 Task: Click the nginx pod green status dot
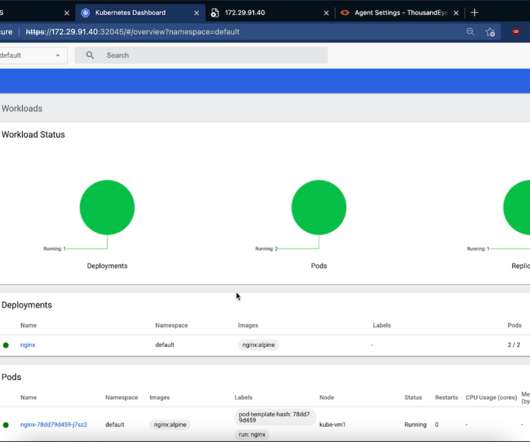pyautogui.click(x=6, y=425)
